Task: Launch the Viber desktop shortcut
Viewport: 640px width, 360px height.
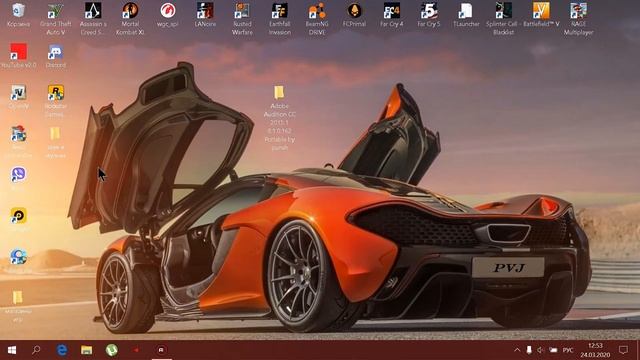Action: coord(18,174)
